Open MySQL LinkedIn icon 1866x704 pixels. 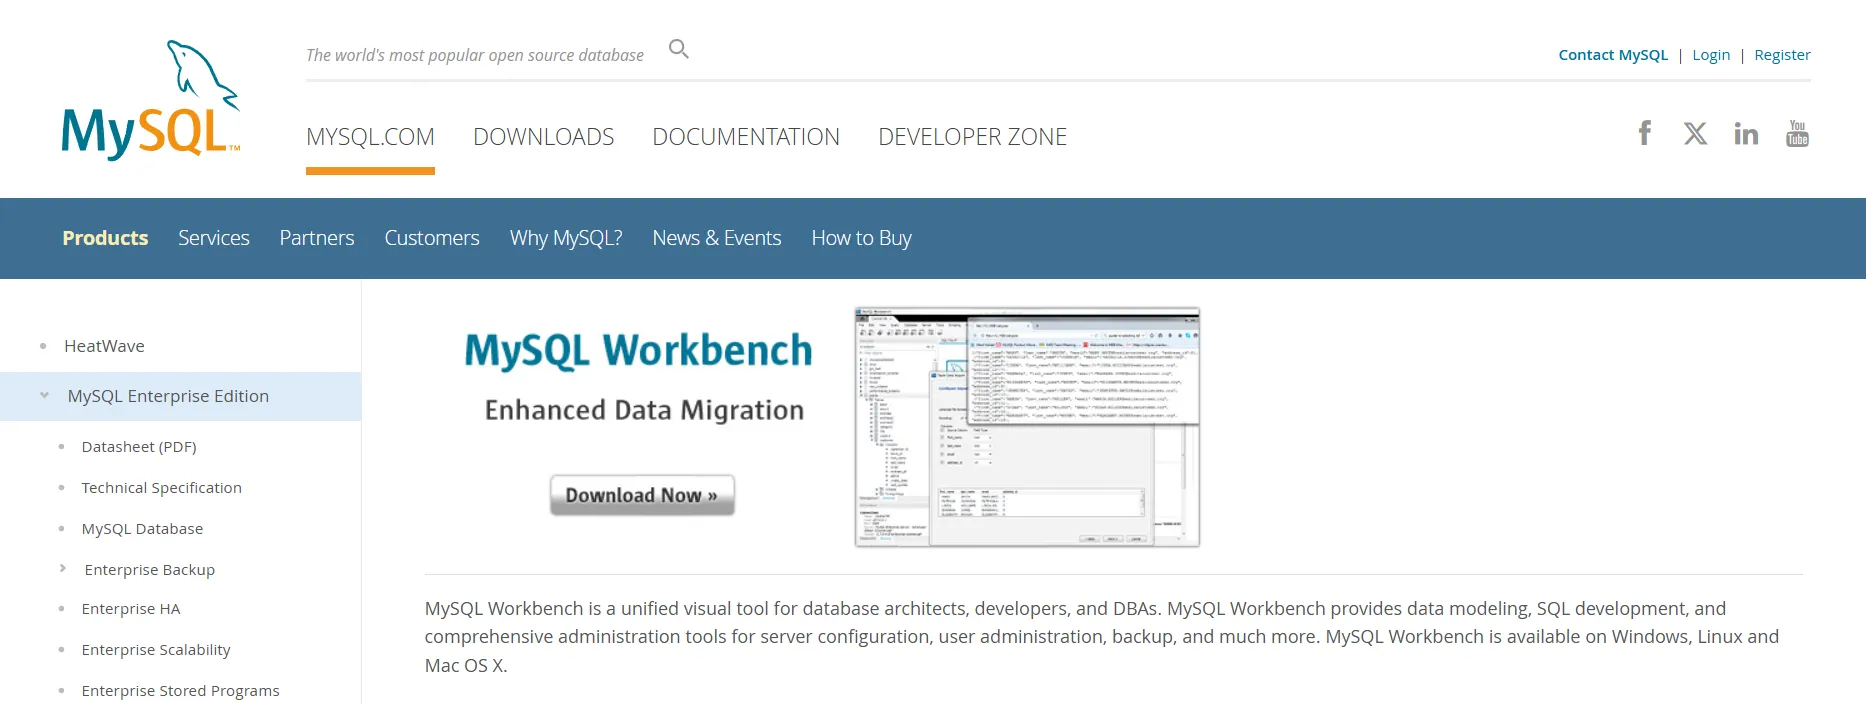pos(1746,134)
